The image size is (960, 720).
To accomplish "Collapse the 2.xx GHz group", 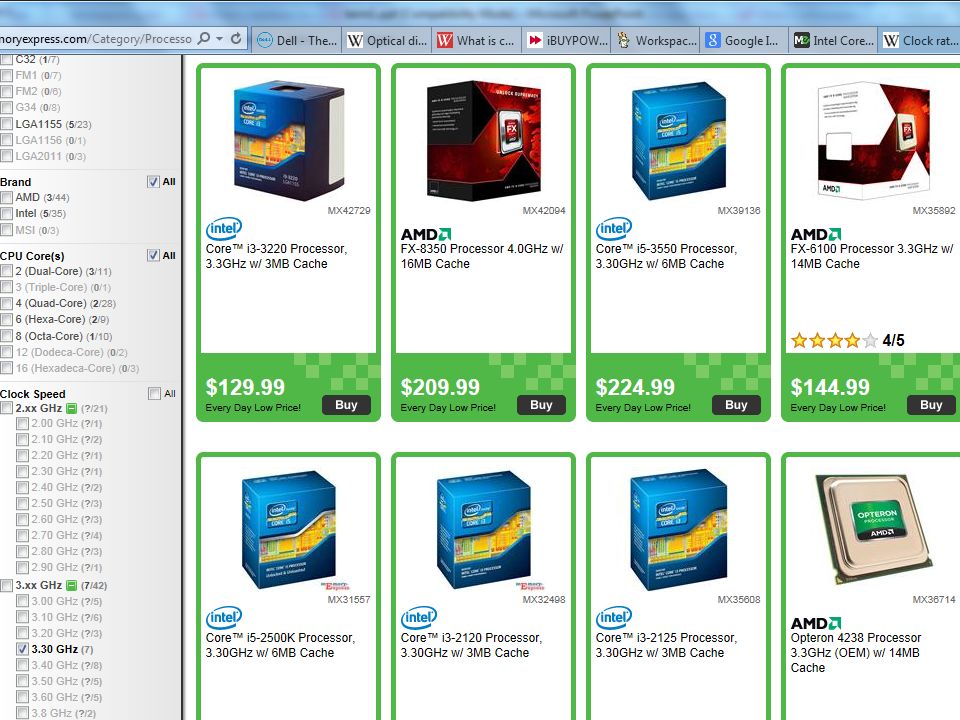I will [x=72, y=408].
